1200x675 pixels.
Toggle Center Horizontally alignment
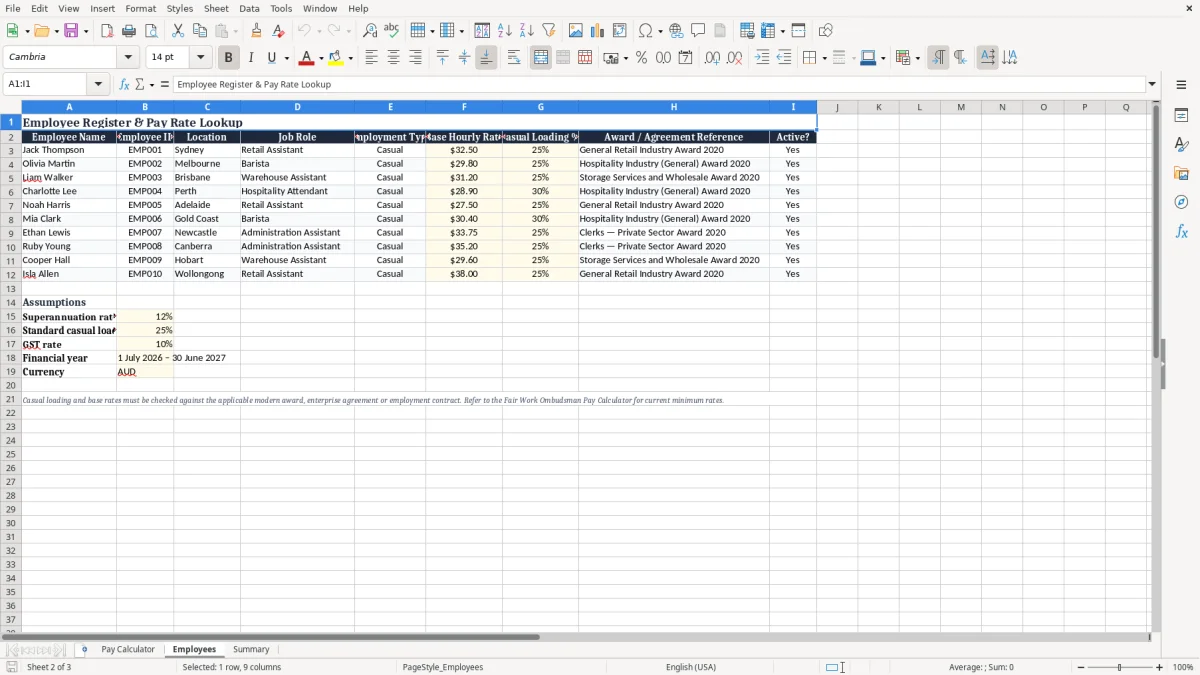tap(393, 58)
